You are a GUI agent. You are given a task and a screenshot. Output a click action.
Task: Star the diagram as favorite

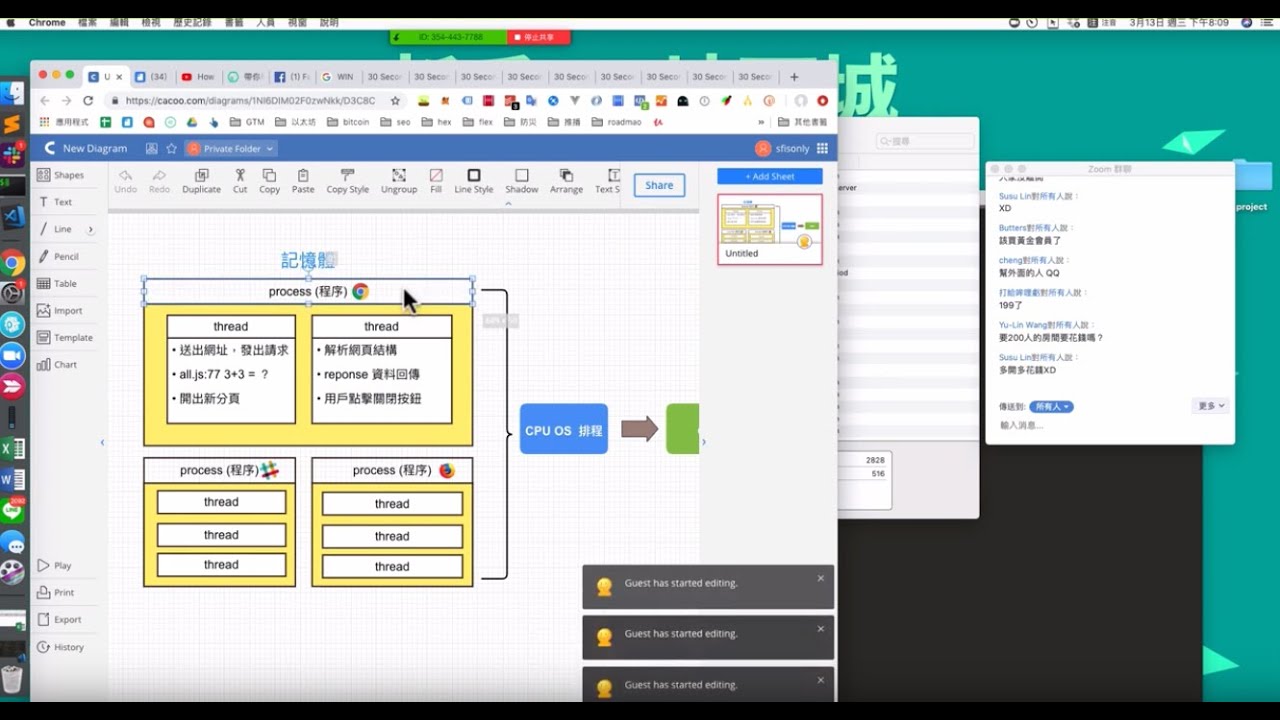(x=171, y=148)
